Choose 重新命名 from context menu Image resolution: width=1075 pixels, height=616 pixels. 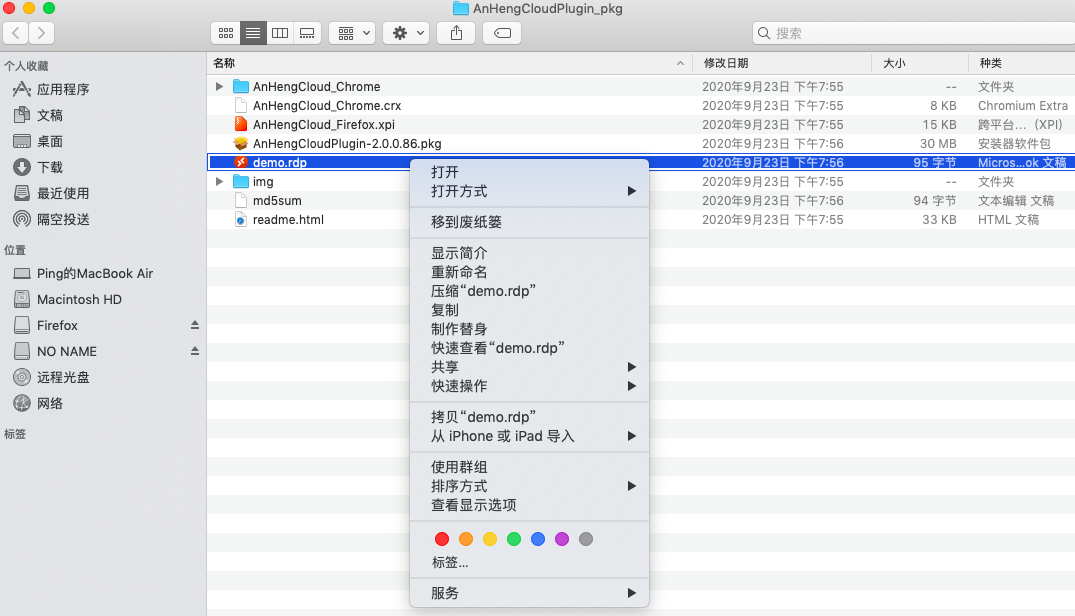[529, 272]
